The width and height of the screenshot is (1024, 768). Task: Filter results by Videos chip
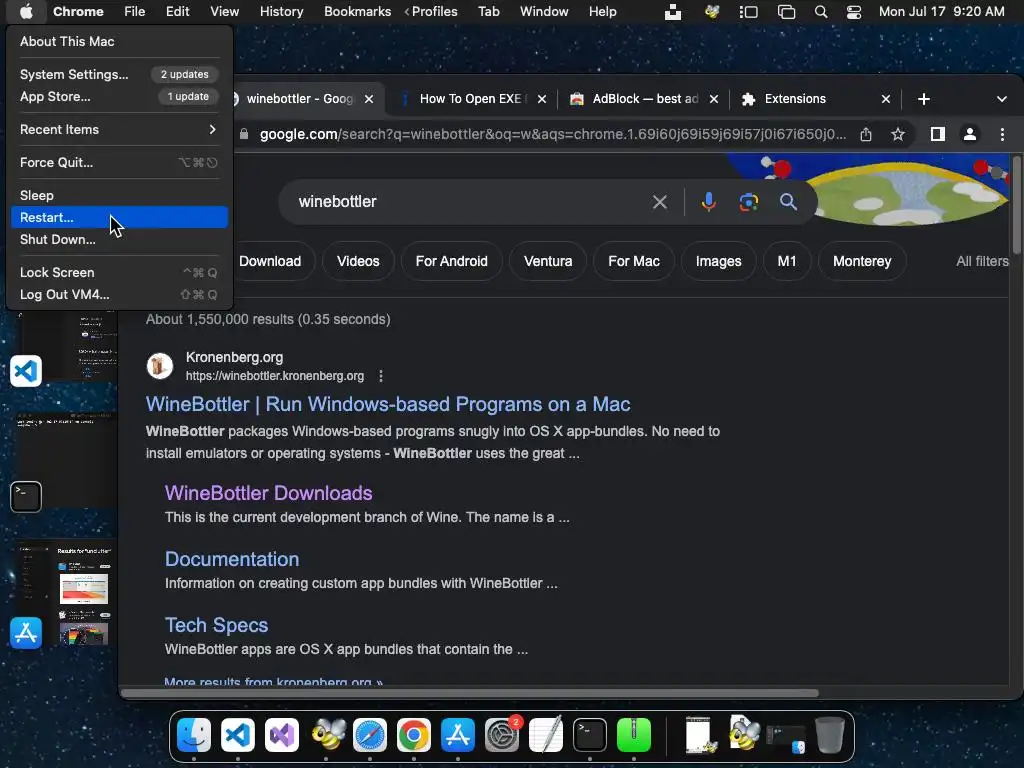point(358,261)
